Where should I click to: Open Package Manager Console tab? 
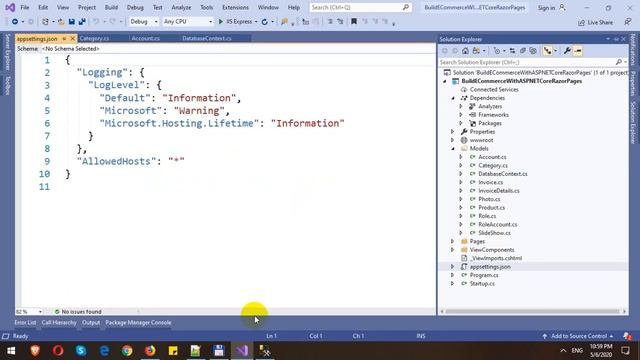tap(138, 322)
